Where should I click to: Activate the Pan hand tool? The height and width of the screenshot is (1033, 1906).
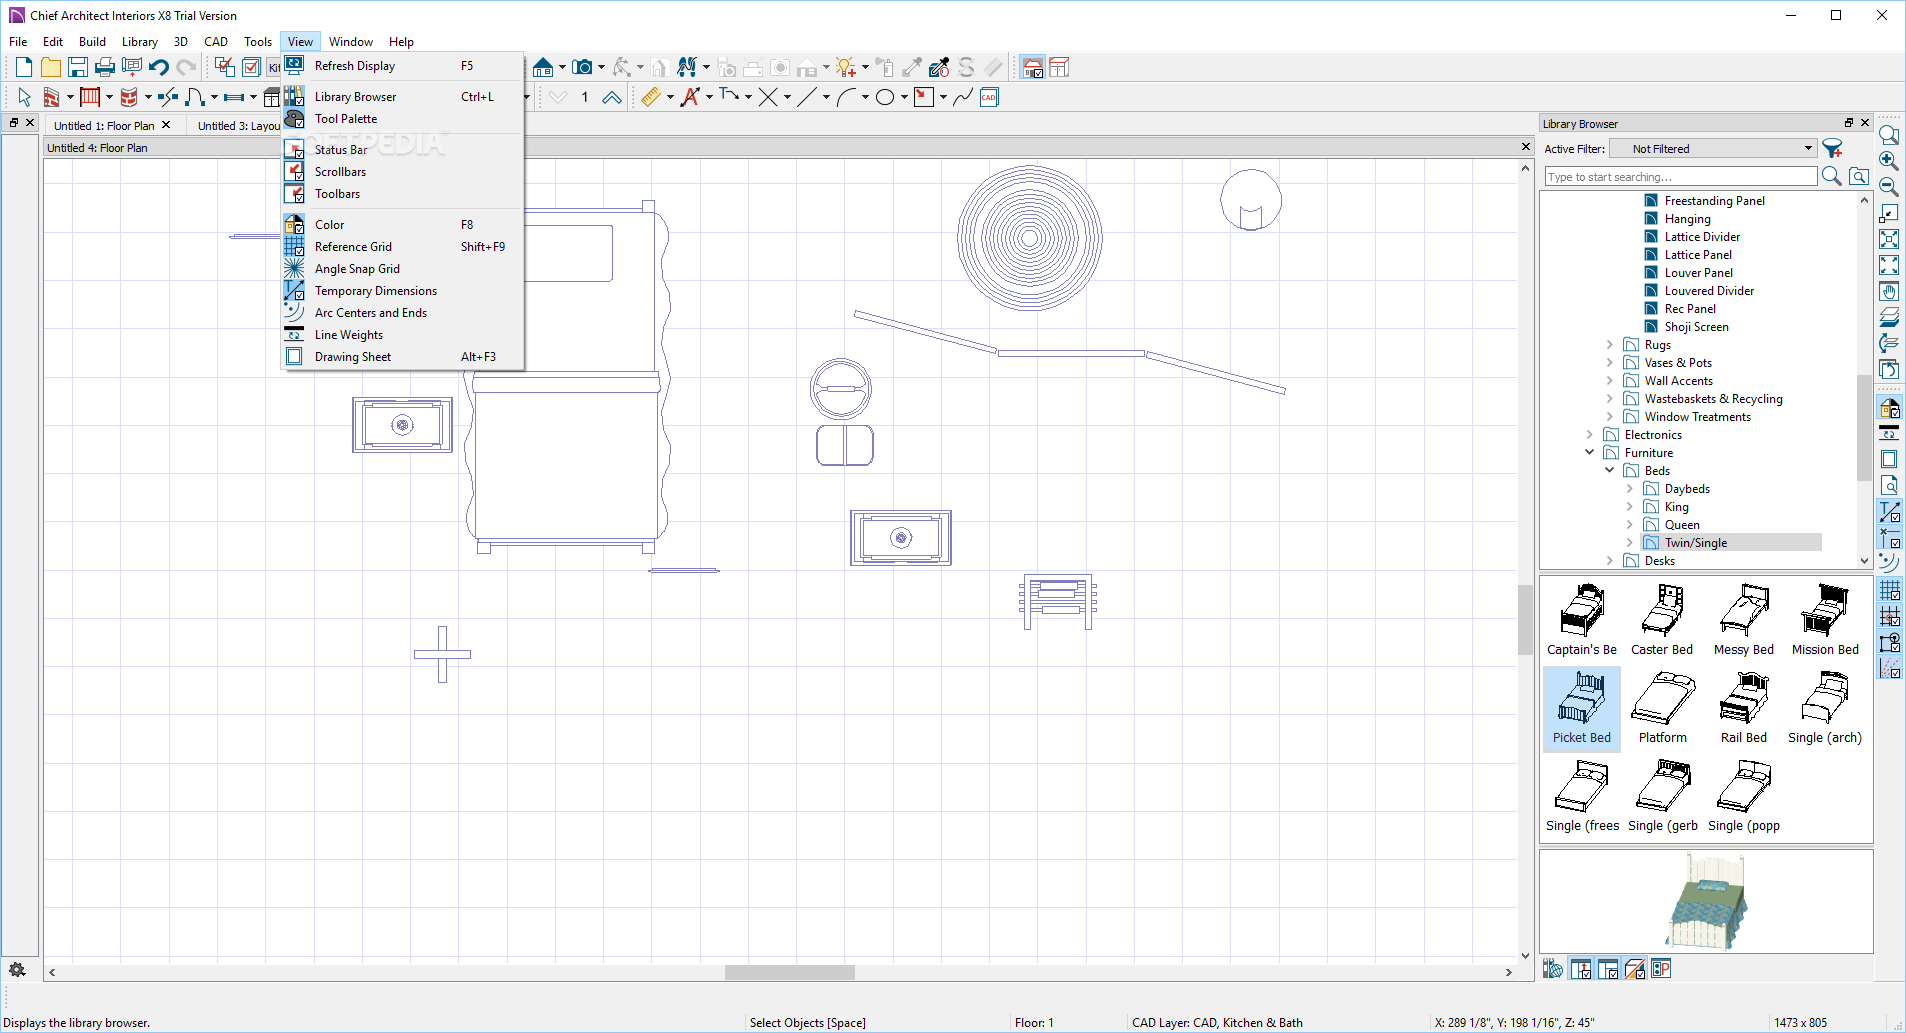click(x=1889, y=291)
